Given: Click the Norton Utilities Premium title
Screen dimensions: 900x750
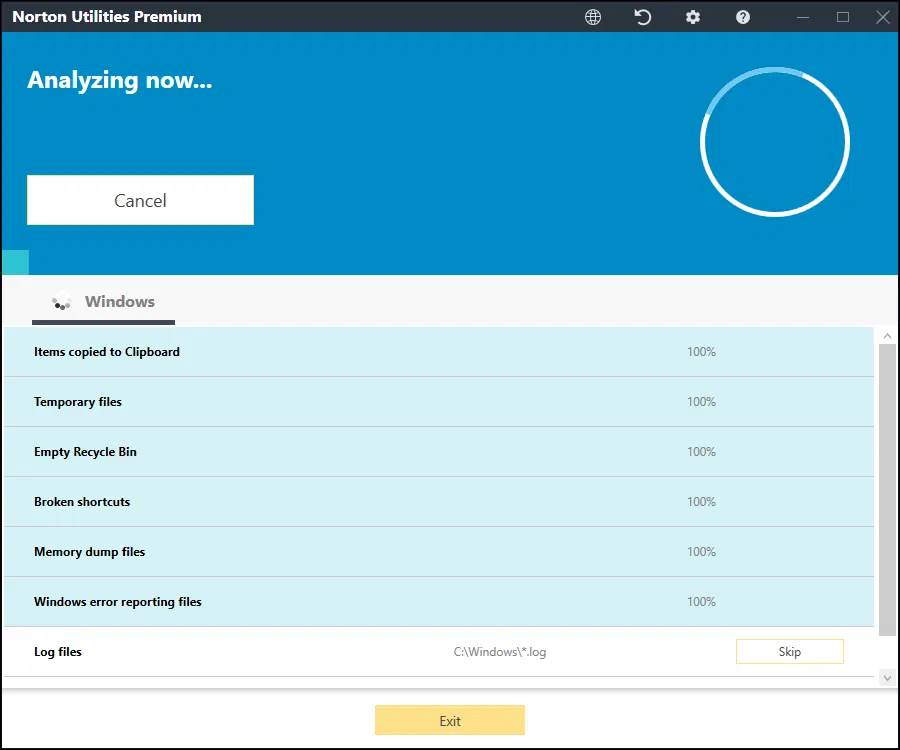Looking at the screenshot, I should click(x=107, y=17).
